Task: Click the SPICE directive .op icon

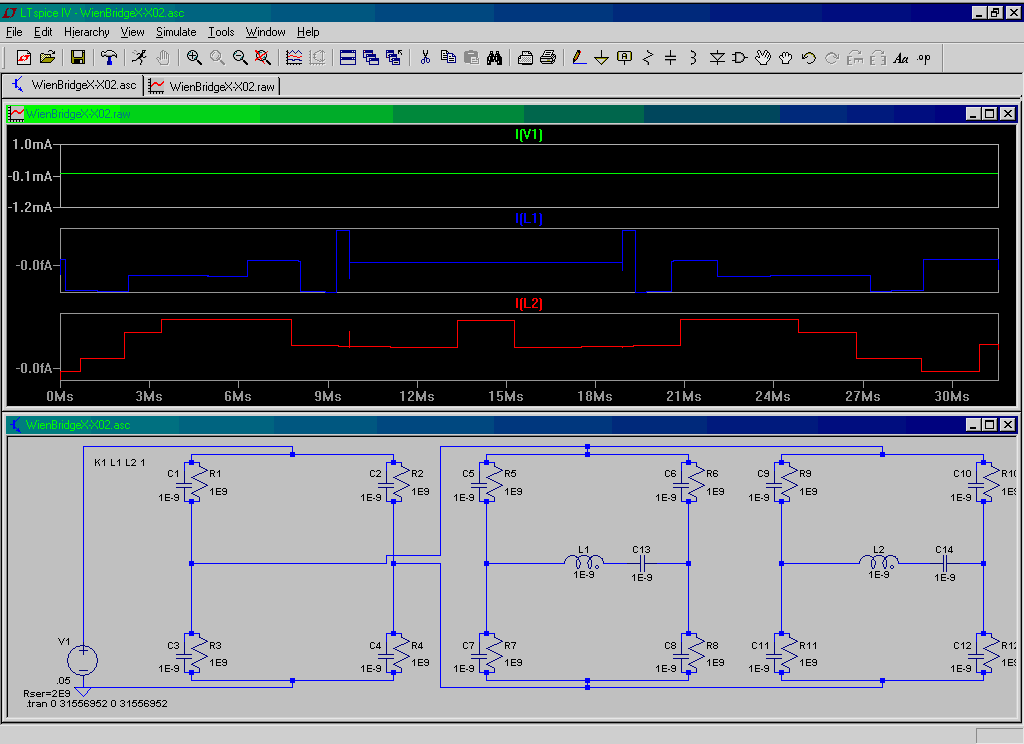Action: click(x=923, y=58)
